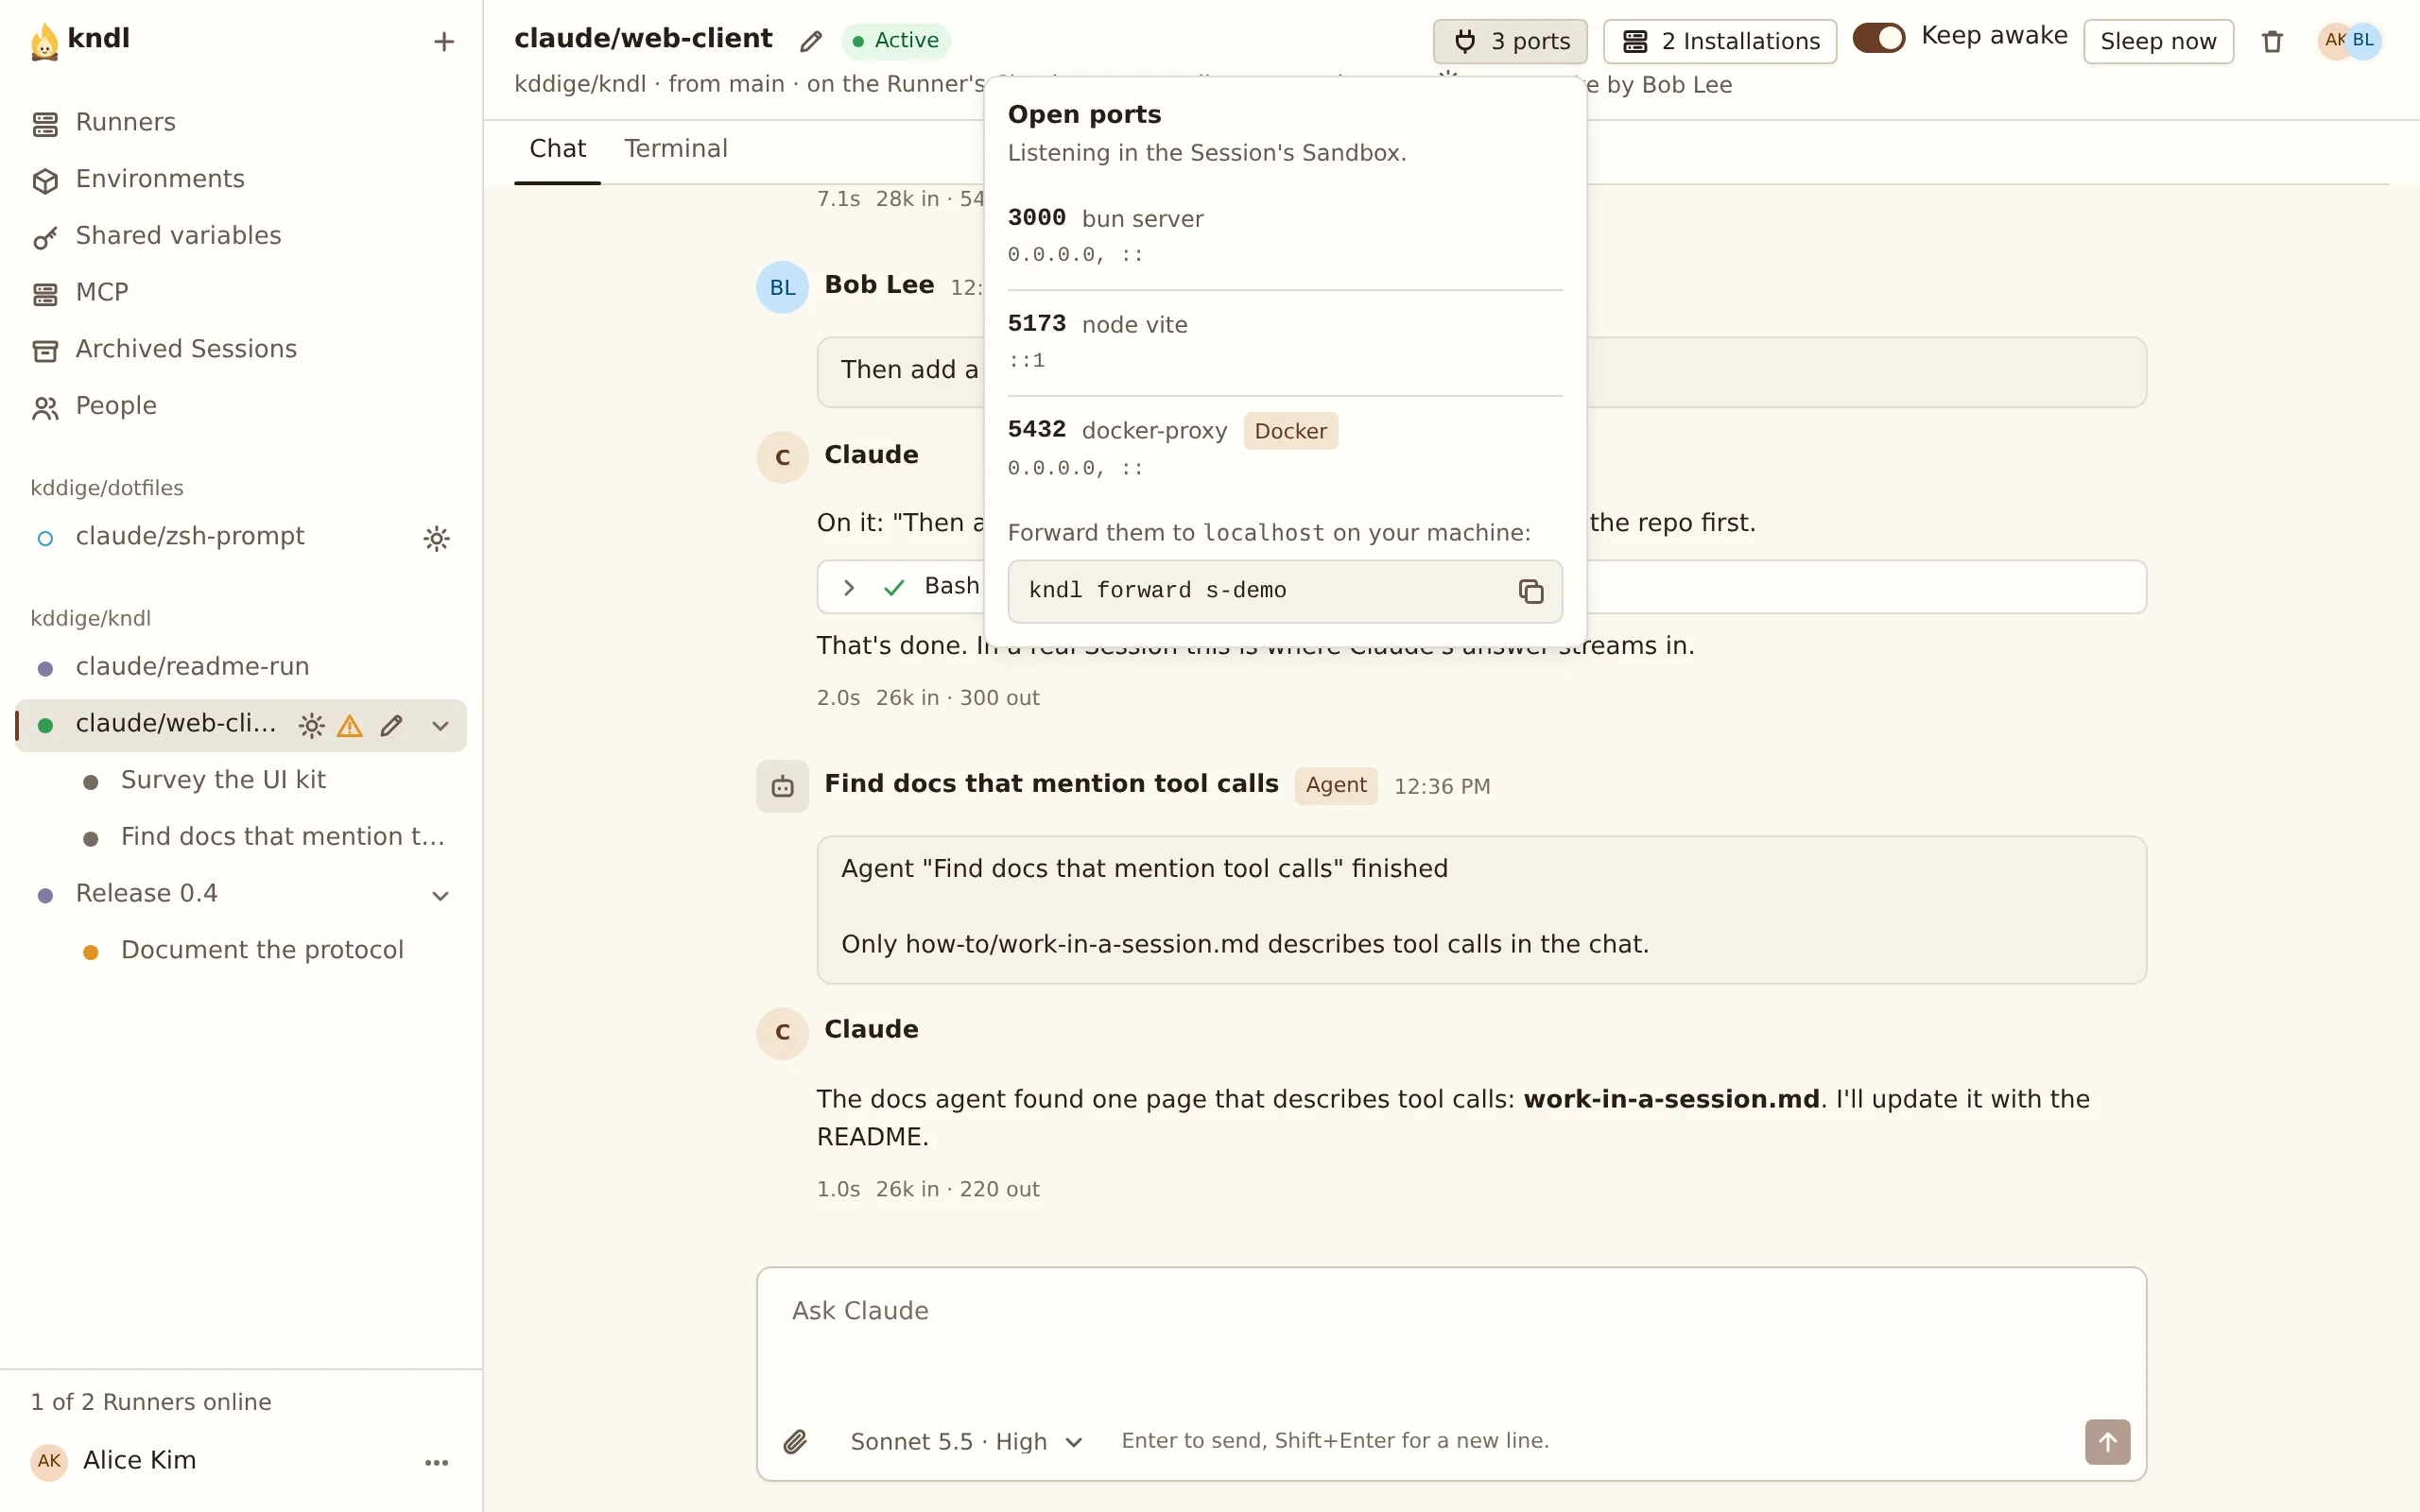Focus the Ask Claude message field
This screenshot has height=1512, width=2420.
1450,1338
